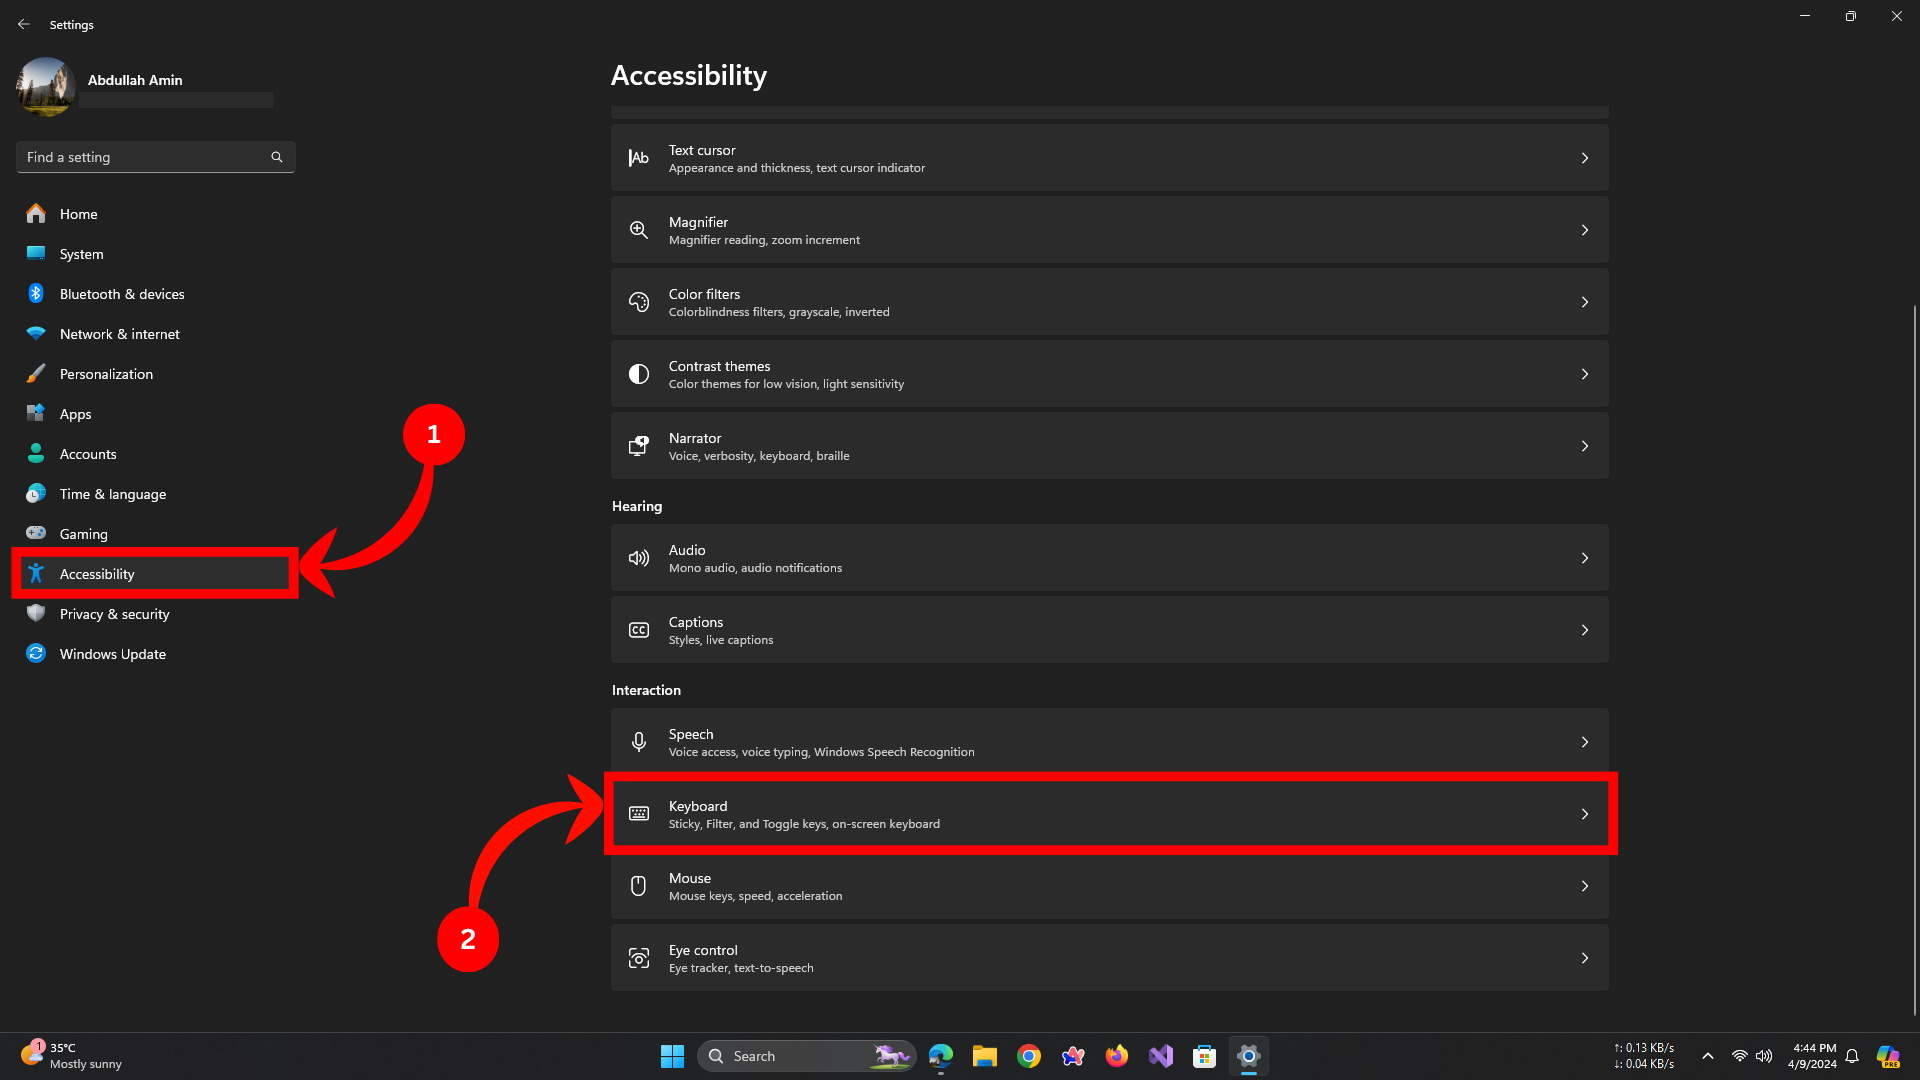This screenshot has height=1080, width=1920.
Task: Click the Magnifier settings icon
Action: [x=638, y=230]
